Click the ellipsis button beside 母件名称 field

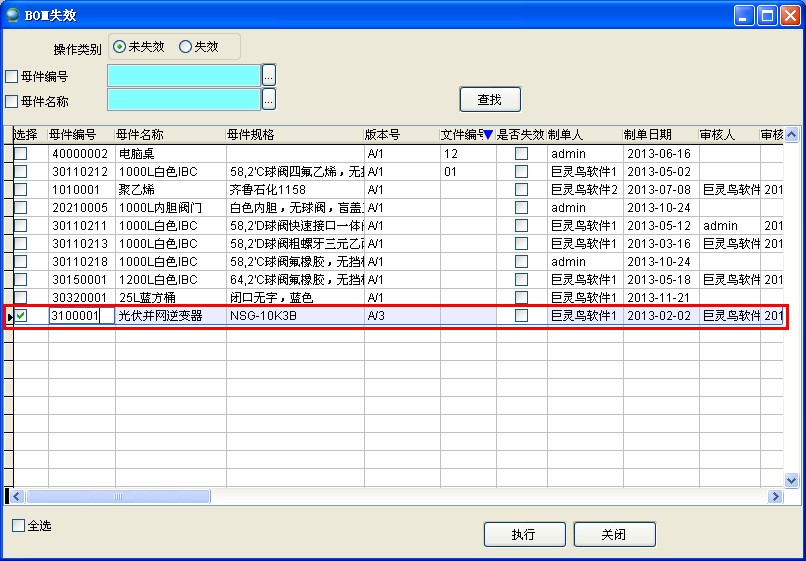(268, 99)
